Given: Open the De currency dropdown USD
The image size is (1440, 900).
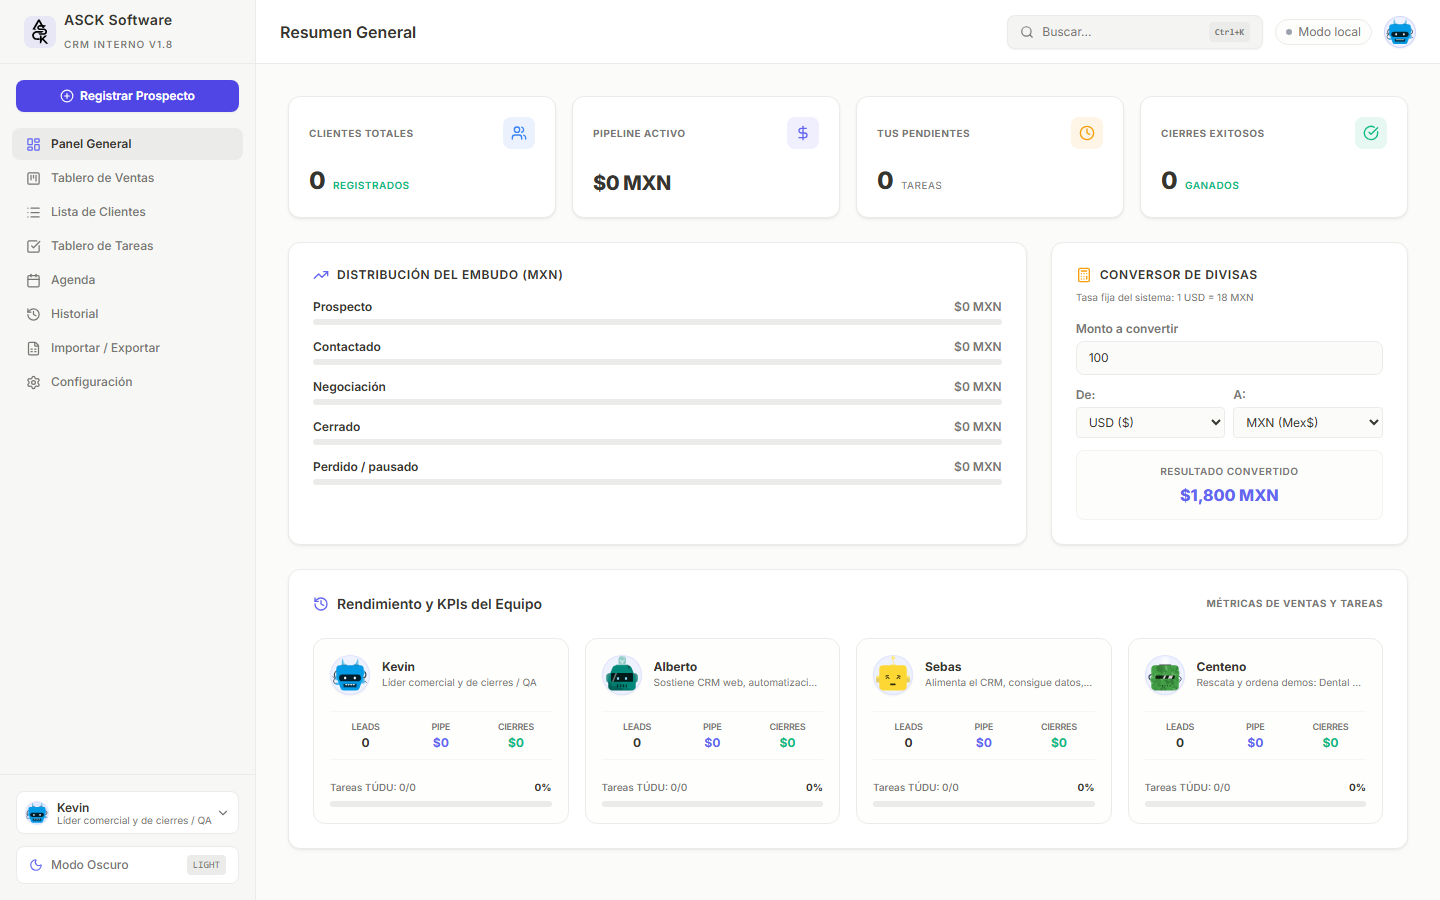Looking at the screenshot, I should pyautogui.click(x=1150, y=422).
